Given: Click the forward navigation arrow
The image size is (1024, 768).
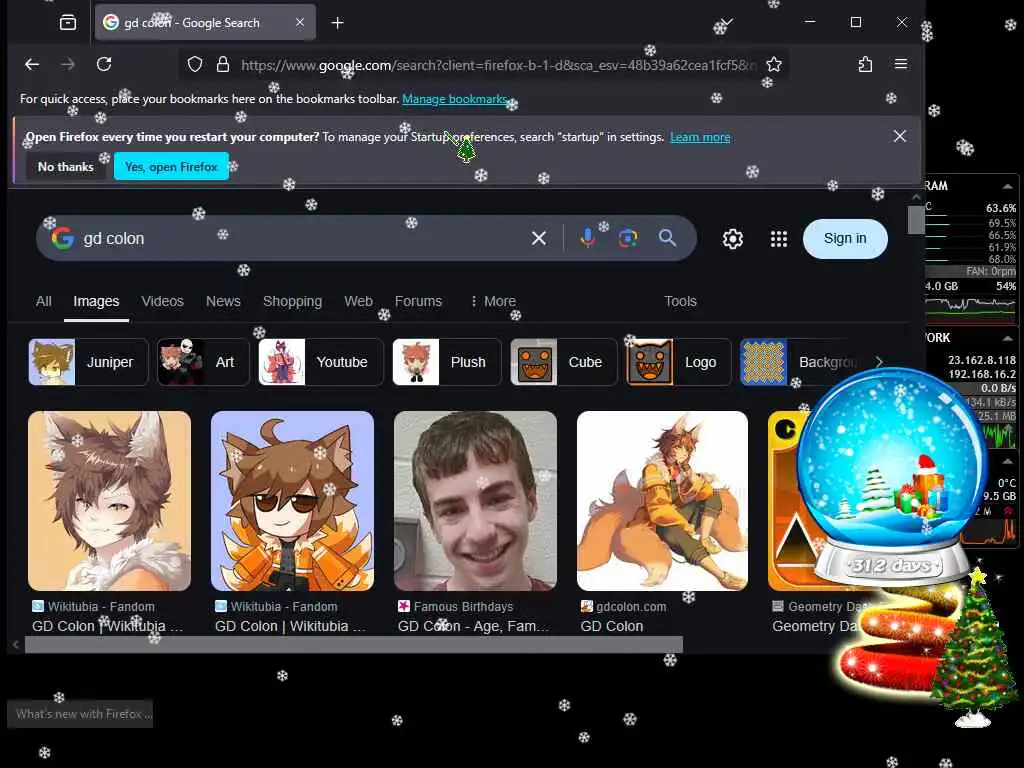Looking at the screenshot, I should 67,64.
